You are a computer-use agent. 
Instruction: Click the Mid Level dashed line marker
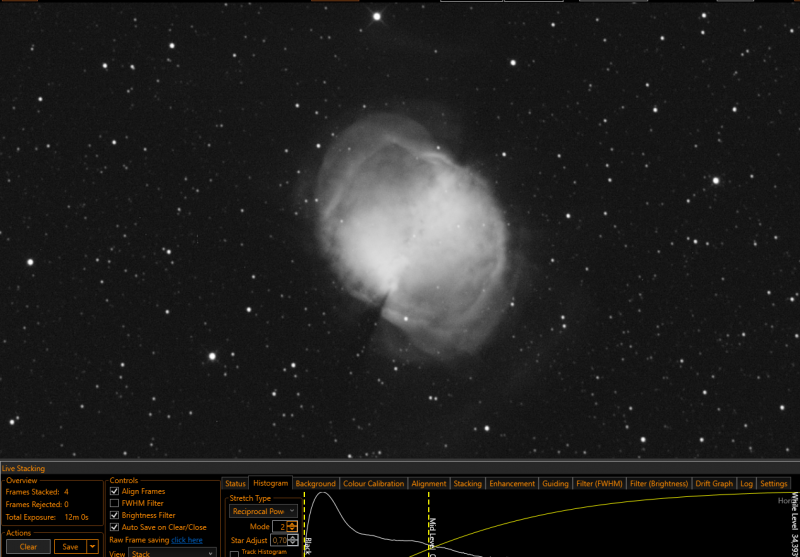[429, 524]
